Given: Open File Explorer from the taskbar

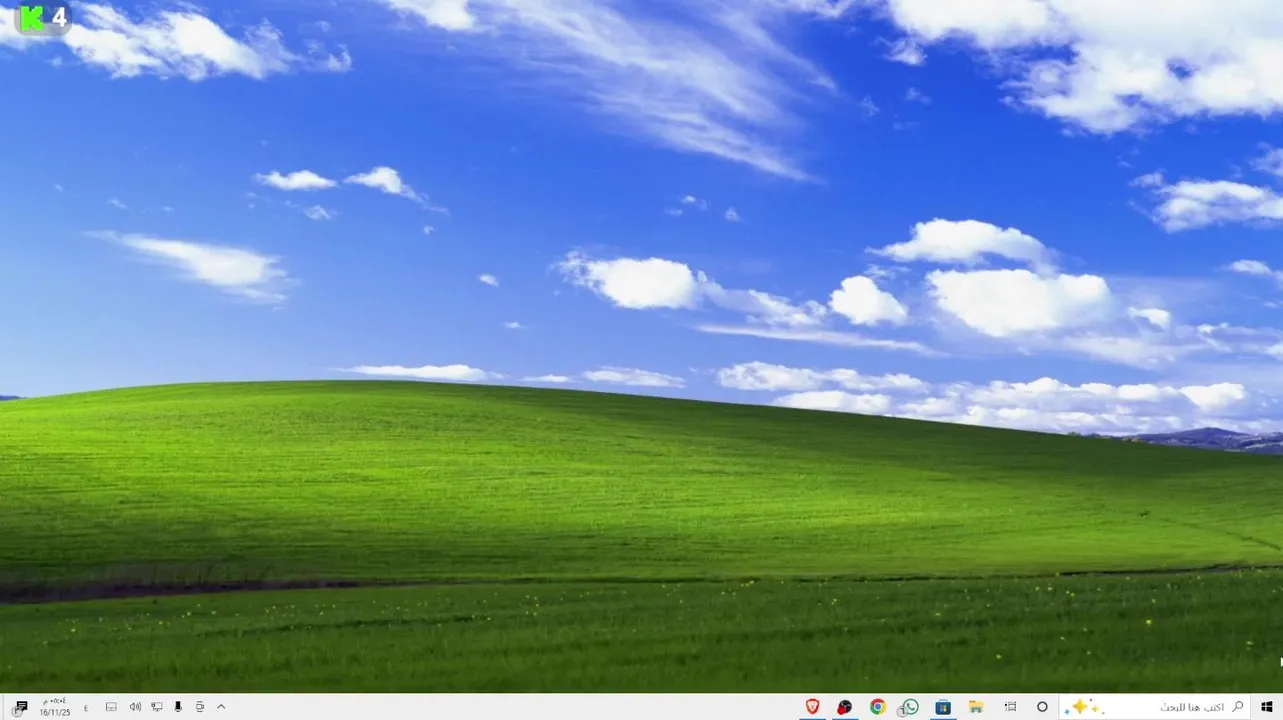Looking at the screenshot, I should (x=975, y=707).
